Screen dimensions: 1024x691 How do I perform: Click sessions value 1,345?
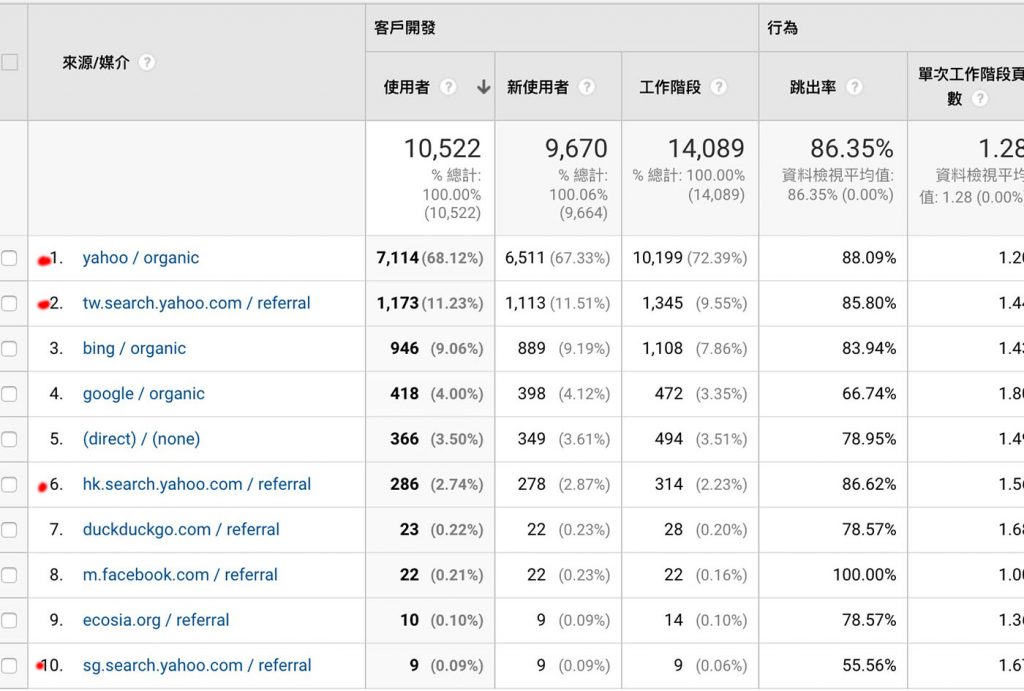[x=662, y=303]
